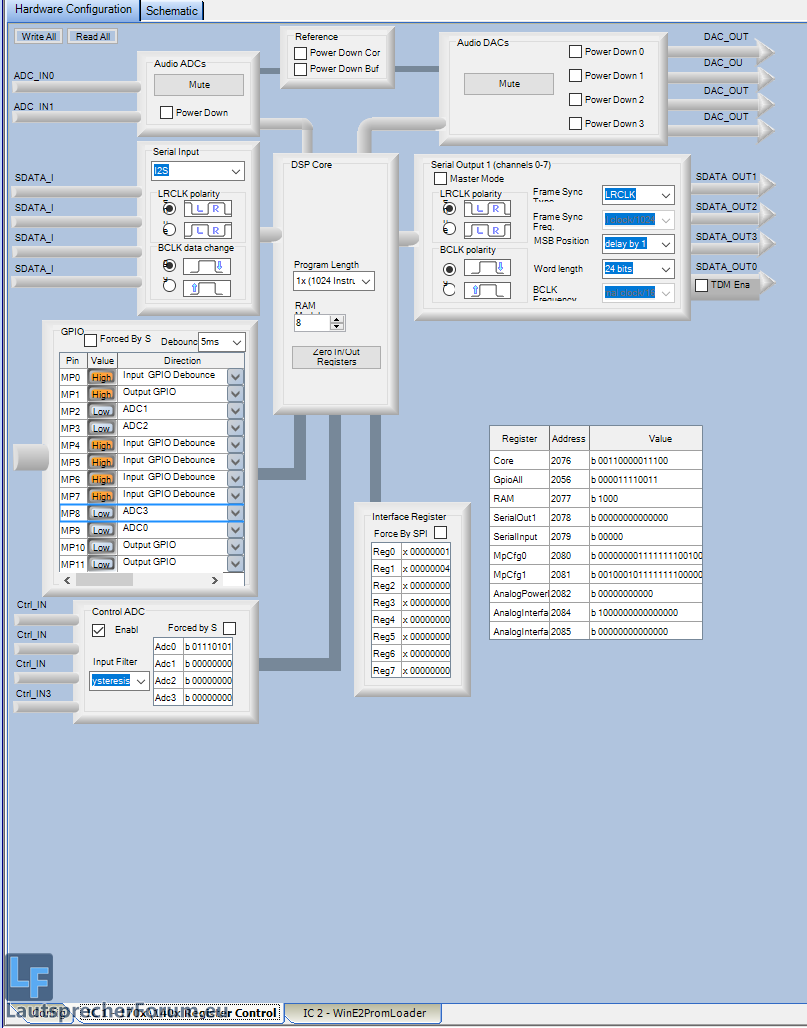
Task: Toggle the MP2 Low value button
Action: point(102,411)
